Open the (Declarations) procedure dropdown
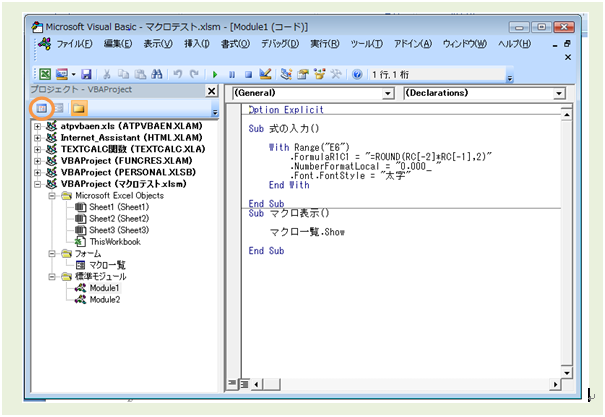Viewport: 605px width, 417px height. tap(558, 93)
